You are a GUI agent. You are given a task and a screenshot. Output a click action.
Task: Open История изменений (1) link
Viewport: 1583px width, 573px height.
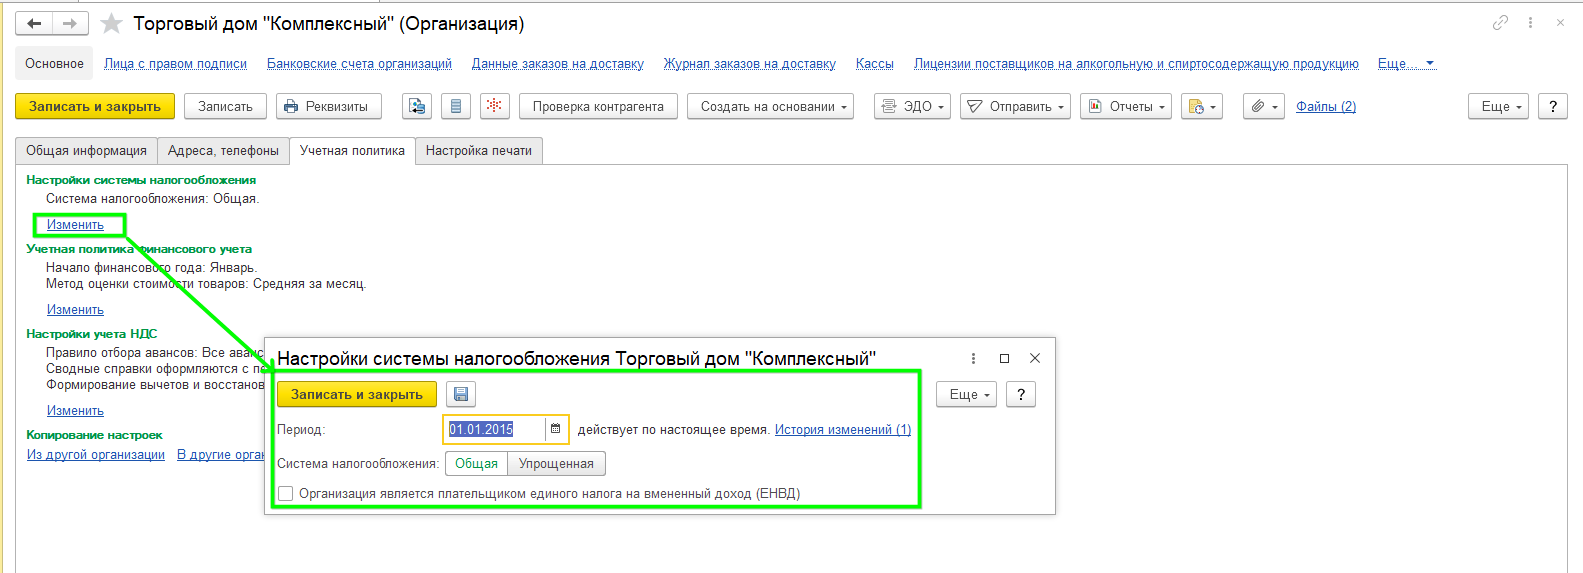[x=843, y=429]
